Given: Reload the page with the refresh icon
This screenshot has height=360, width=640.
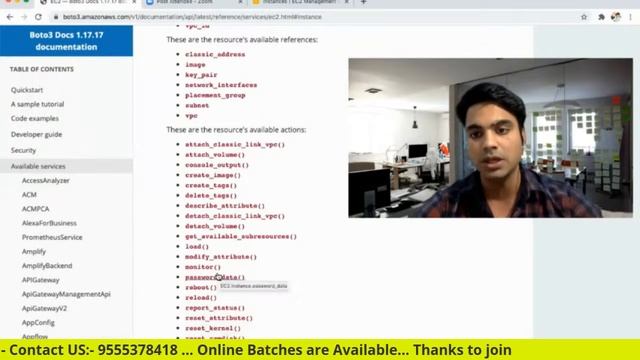Looking at the screenshot, I should pos(38,17).
